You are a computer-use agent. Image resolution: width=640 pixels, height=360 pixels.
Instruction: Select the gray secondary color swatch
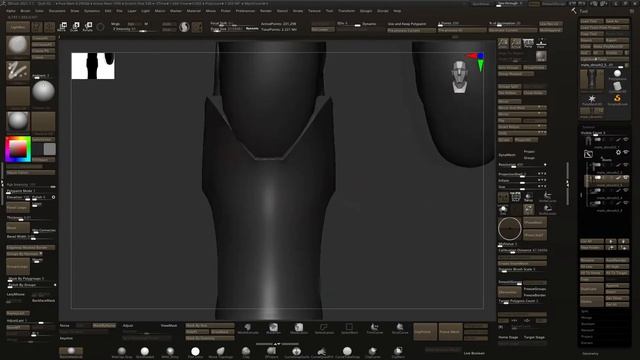49,149
